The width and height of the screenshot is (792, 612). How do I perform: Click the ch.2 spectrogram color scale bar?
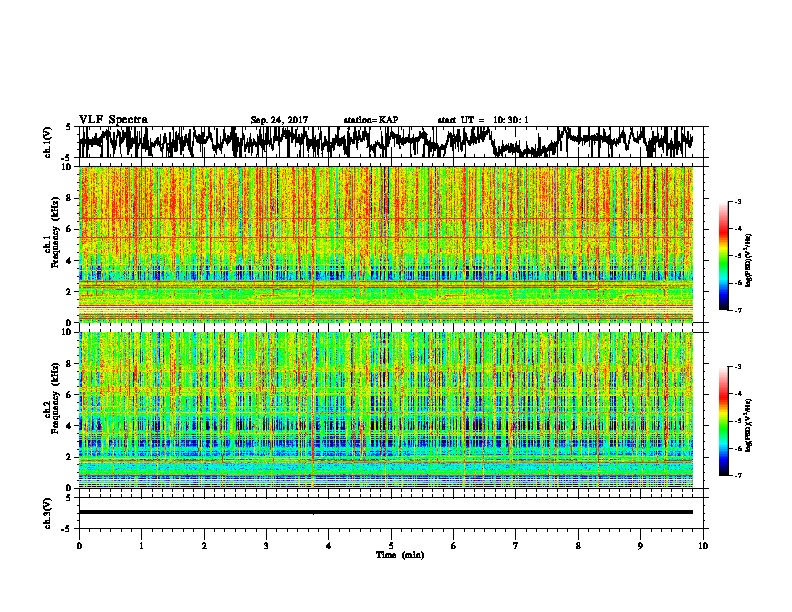724,421
